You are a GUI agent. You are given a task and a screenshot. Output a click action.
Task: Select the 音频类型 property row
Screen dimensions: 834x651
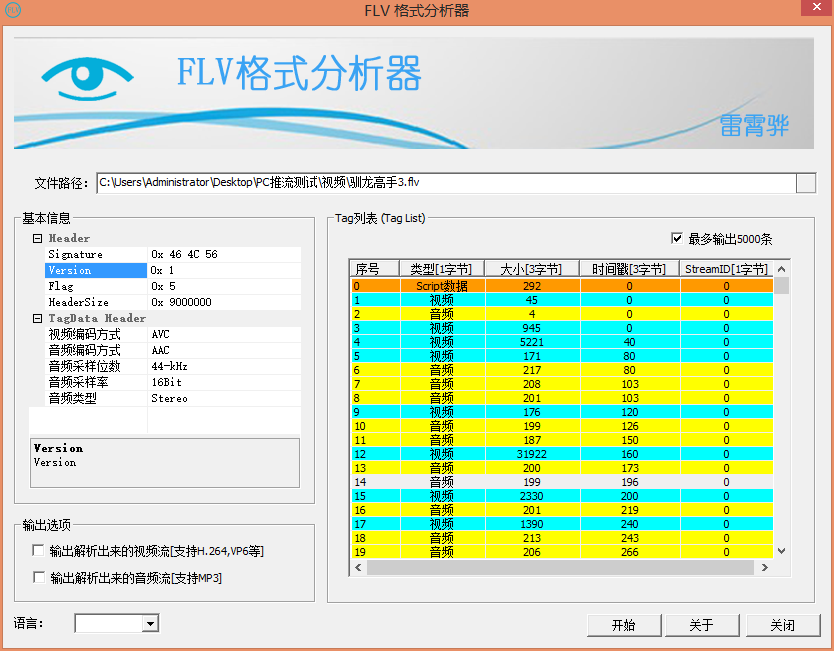173,398
